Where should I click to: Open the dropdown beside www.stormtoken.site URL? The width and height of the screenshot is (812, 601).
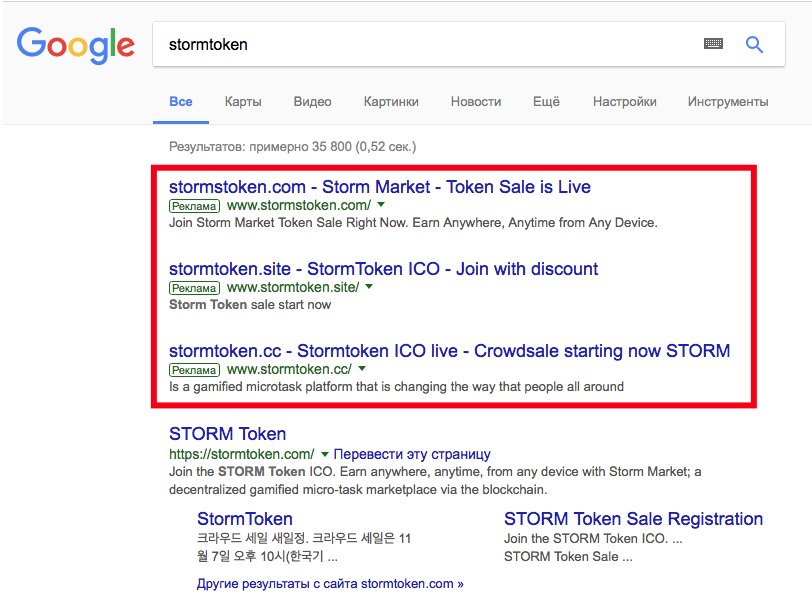tap(368, 286)
